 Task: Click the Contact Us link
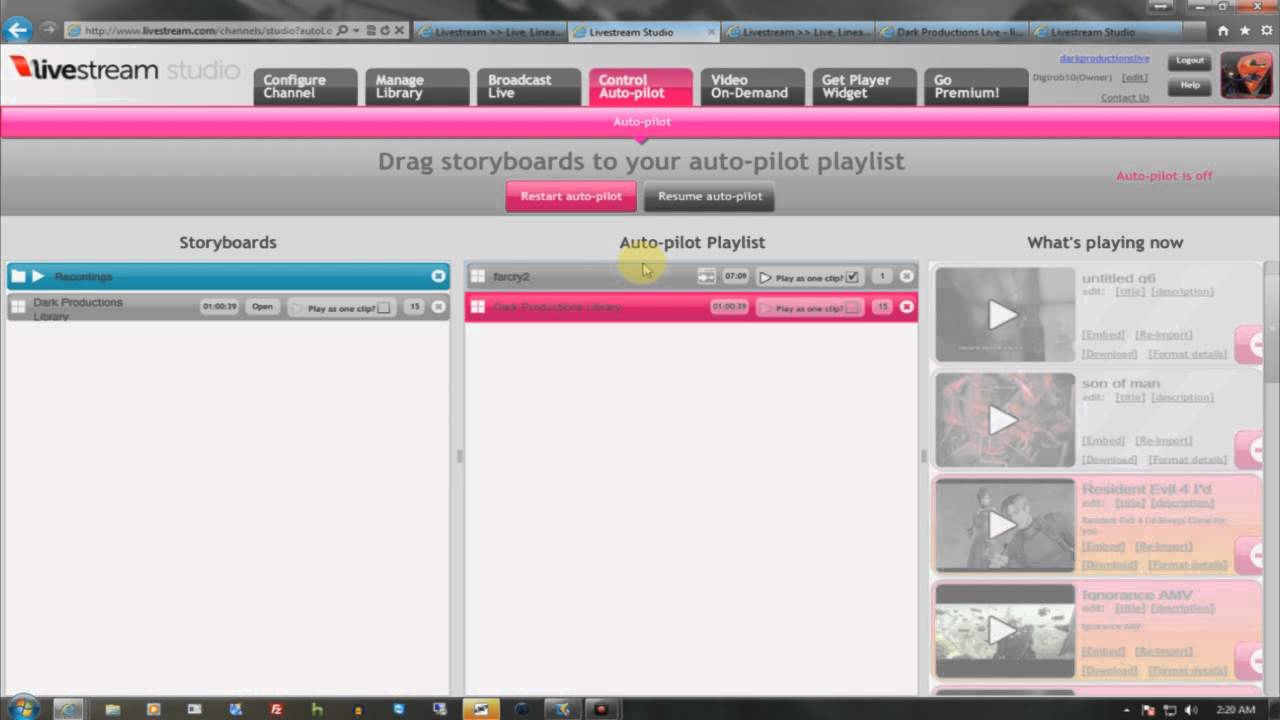tap(1125, 98)
